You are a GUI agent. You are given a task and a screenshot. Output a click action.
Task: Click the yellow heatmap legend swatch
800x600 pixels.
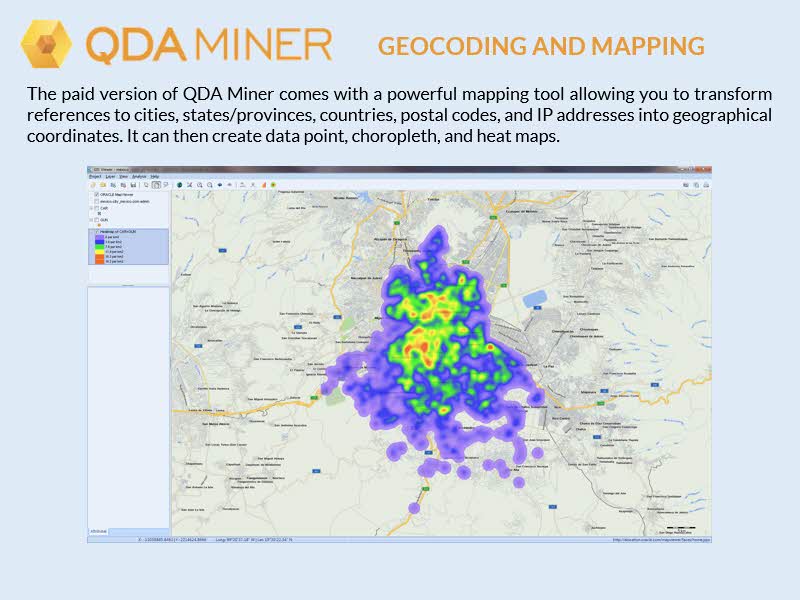99,252
